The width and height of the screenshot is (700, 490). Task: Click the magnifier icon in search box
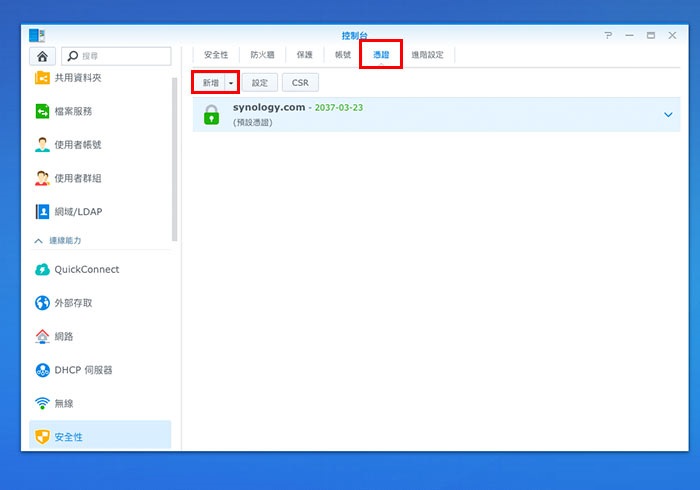pos(72,56)
